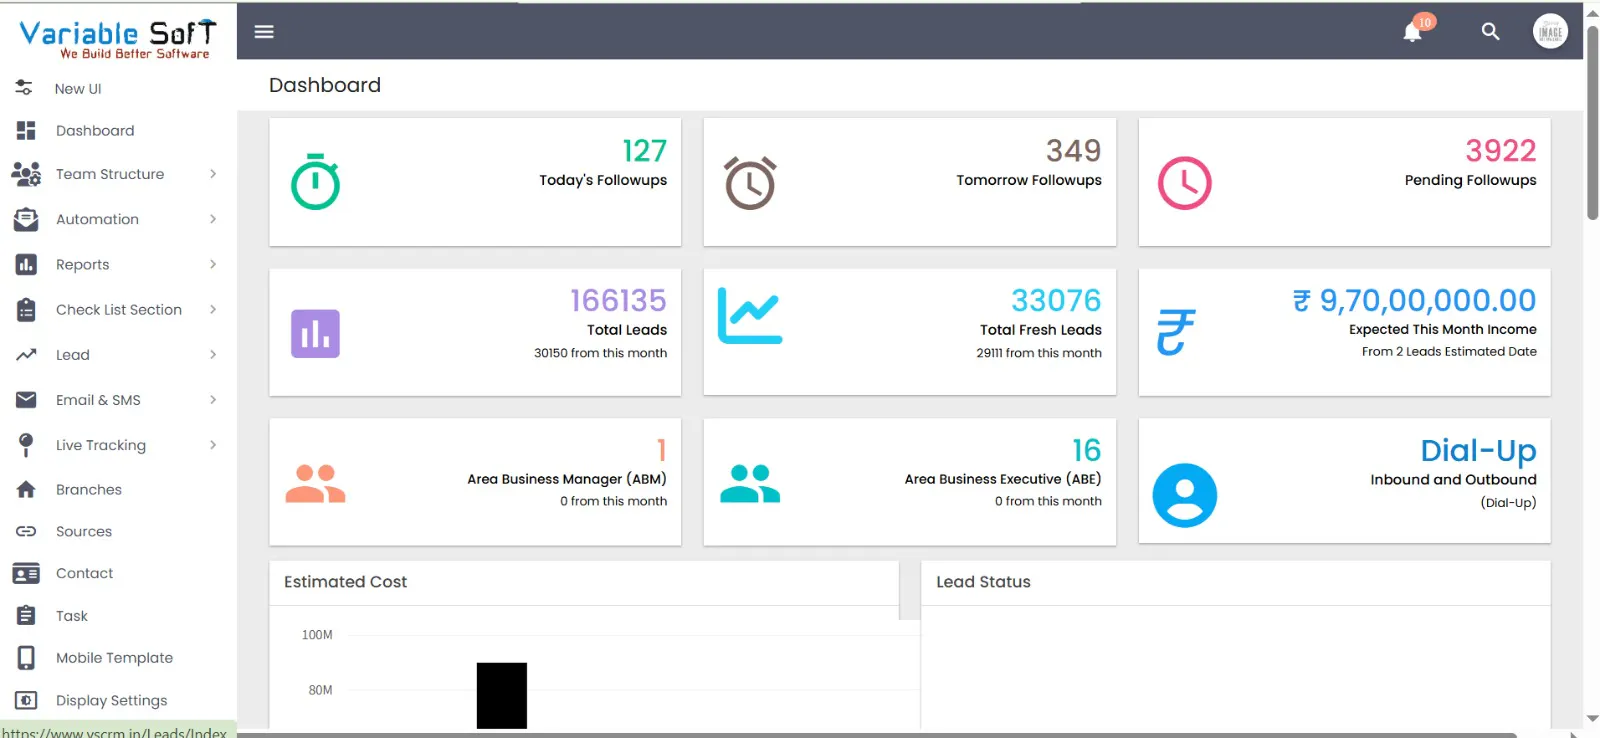Click the blue Dial-Up user icon

(1185, 495)
